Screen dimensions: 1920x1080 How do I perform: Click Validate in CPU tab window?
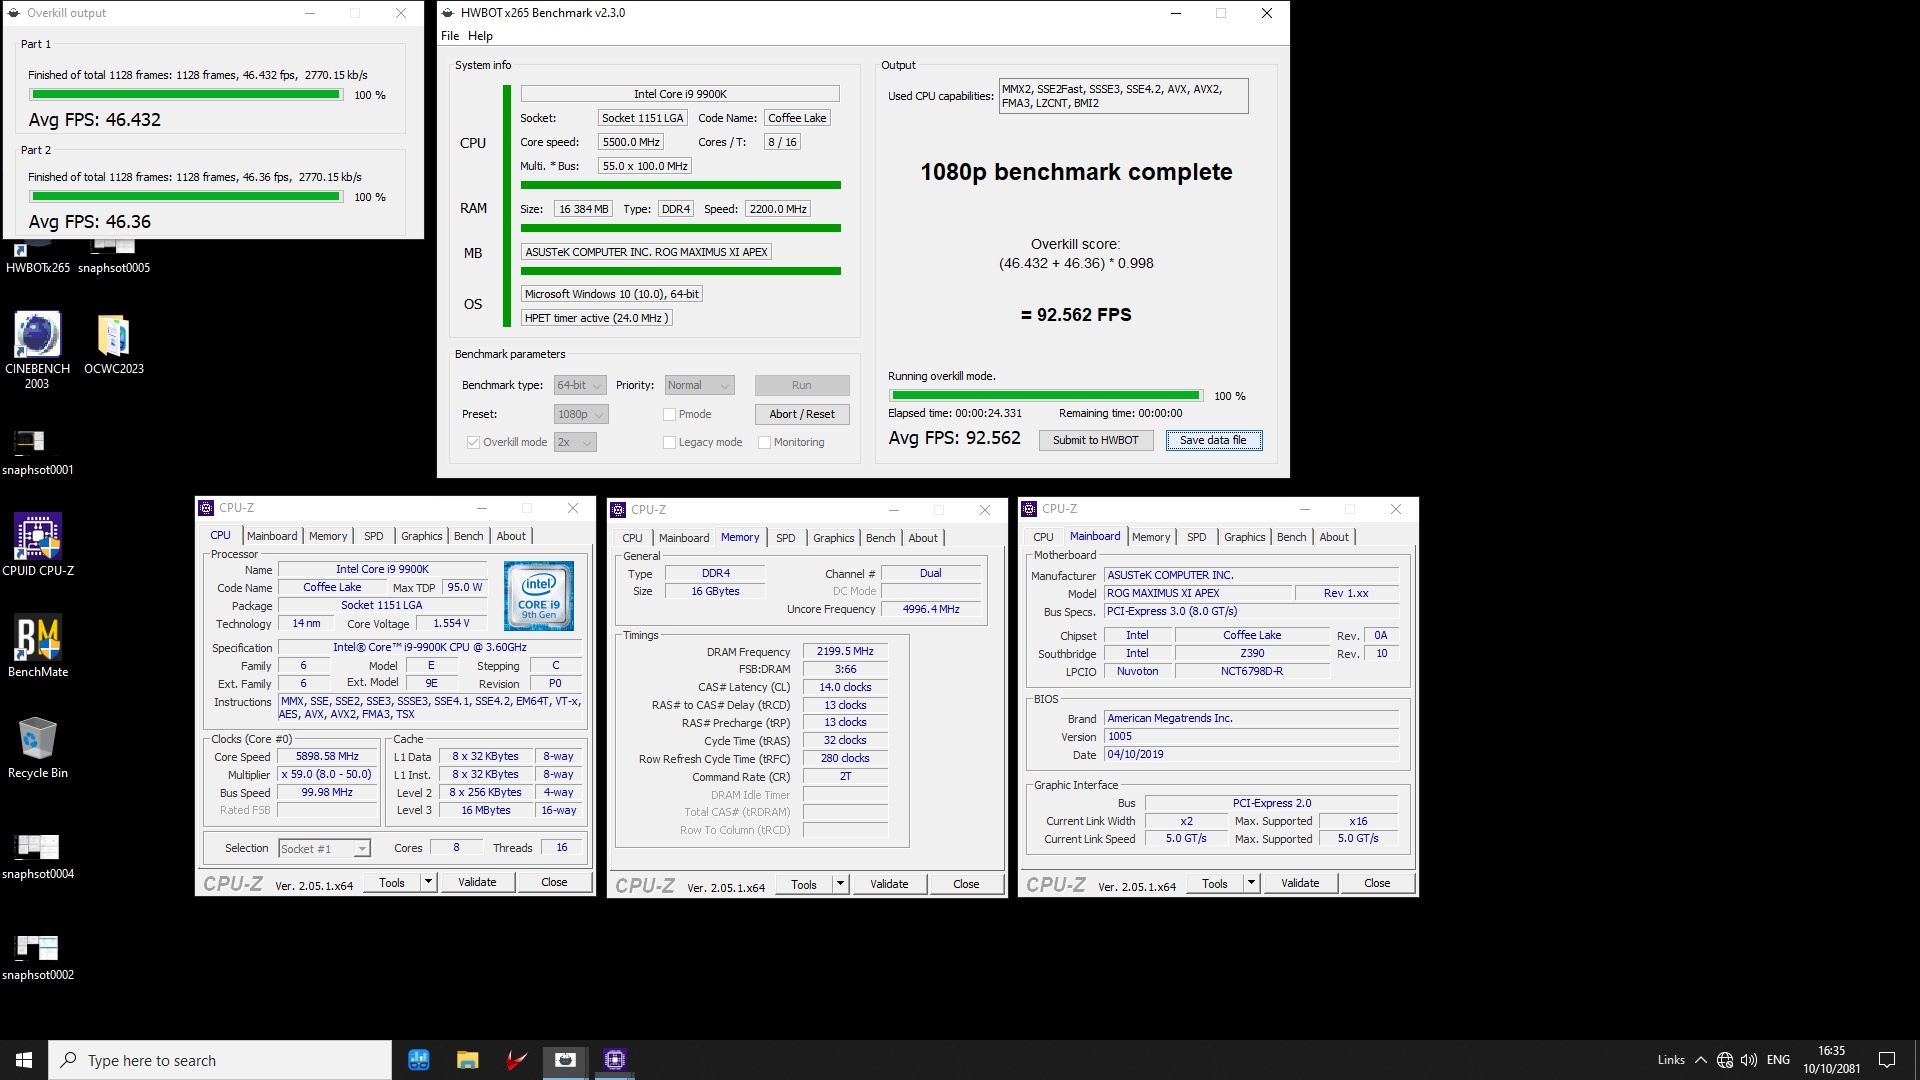477,882
